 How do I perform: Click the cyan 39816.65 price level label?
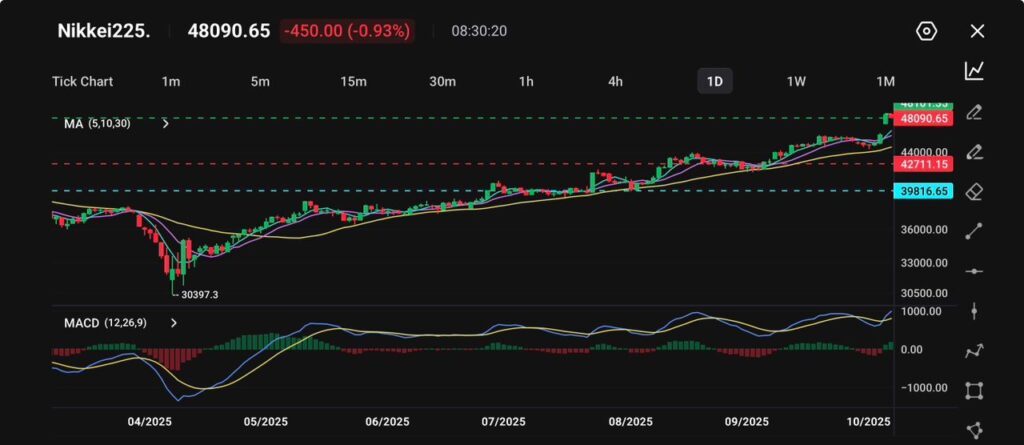coord(923,190)
